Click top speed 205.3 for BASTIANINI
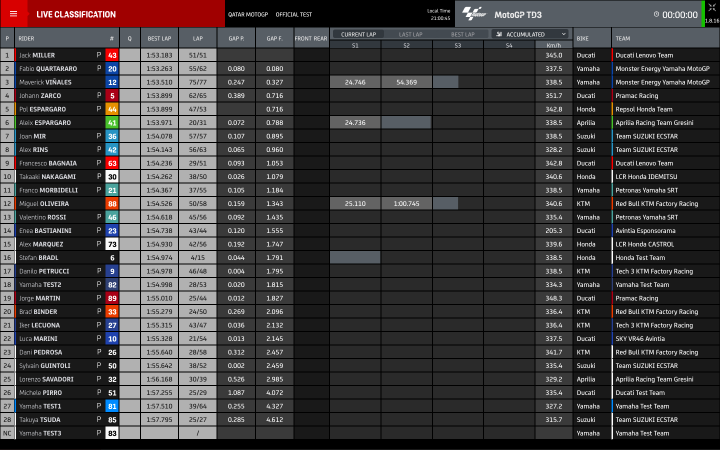 click(554, 231)
